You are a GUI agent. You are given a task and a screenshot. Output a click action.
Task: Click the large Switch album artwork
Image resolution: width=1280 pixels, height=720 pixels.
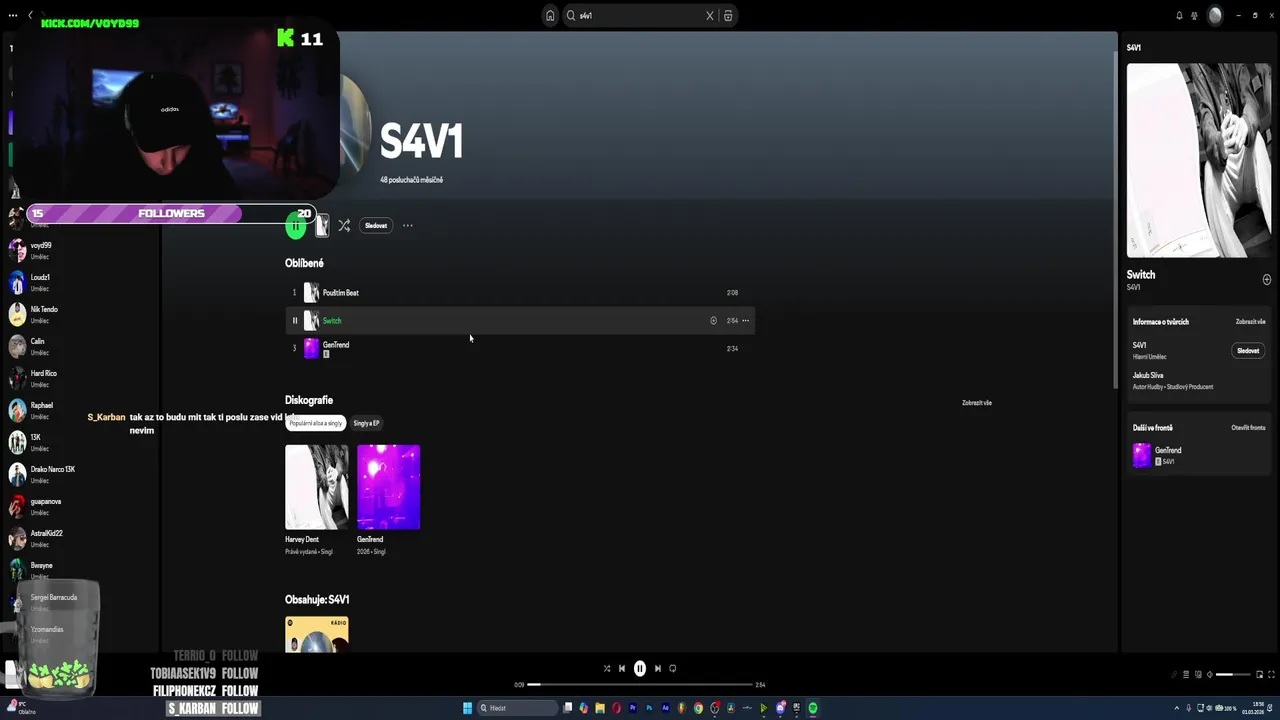pyautogui.click(x=1198, y=160)
